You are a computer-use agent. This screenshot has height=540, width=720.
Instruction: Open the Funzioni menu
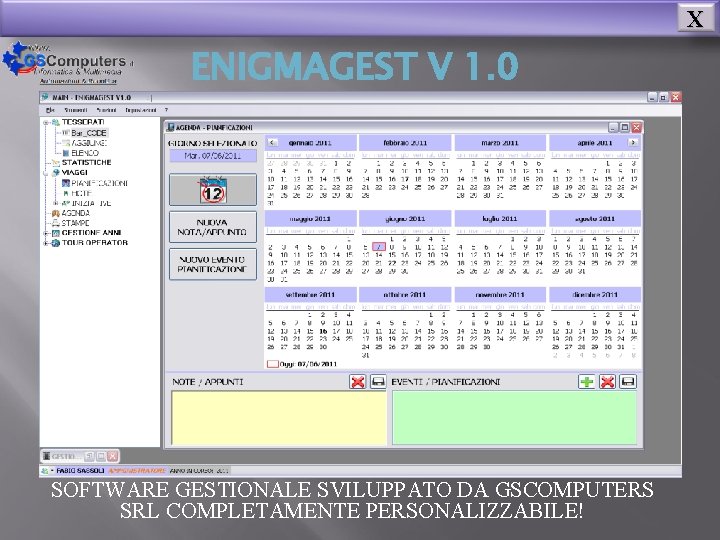coord(106,110)
